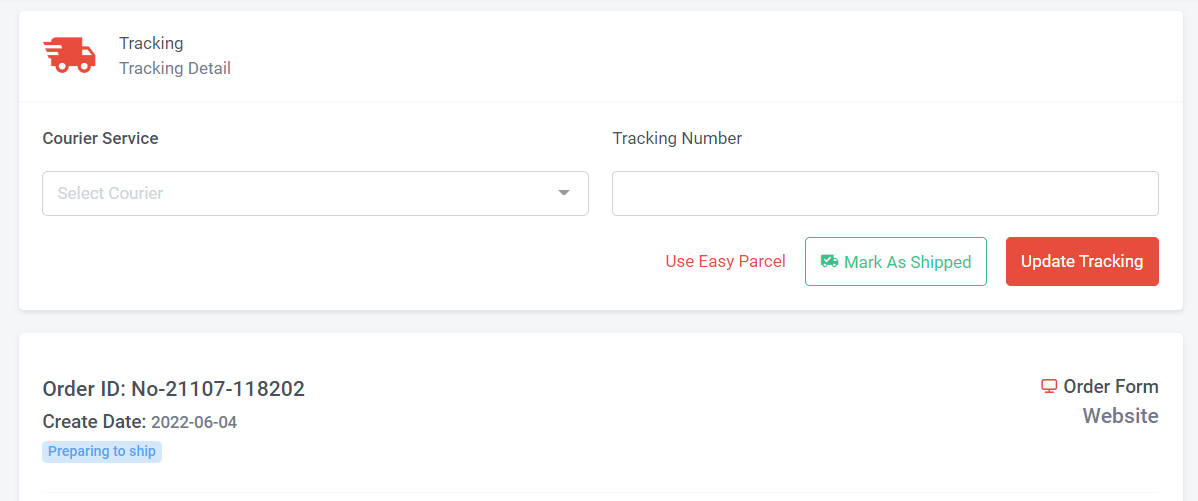Open the Select Courier combo box
Image resolution: width=1198 pixels, height=501 pixels.
point(315,193)
